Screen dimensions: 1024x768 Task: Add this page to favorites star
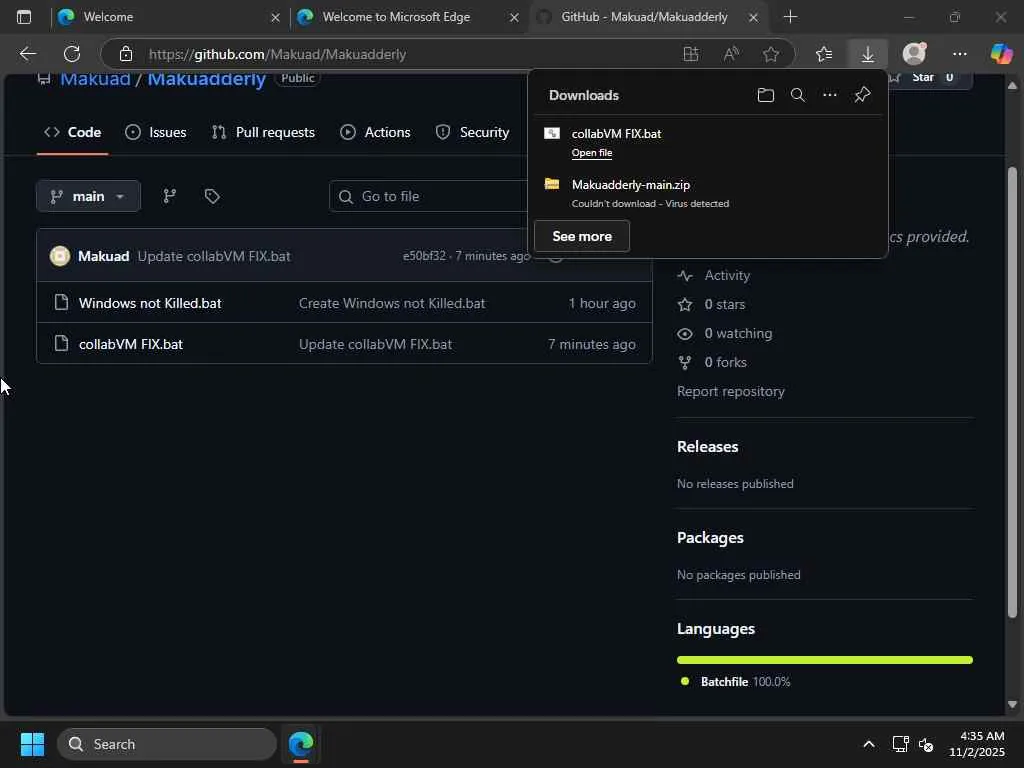click(x=771, y=54)
